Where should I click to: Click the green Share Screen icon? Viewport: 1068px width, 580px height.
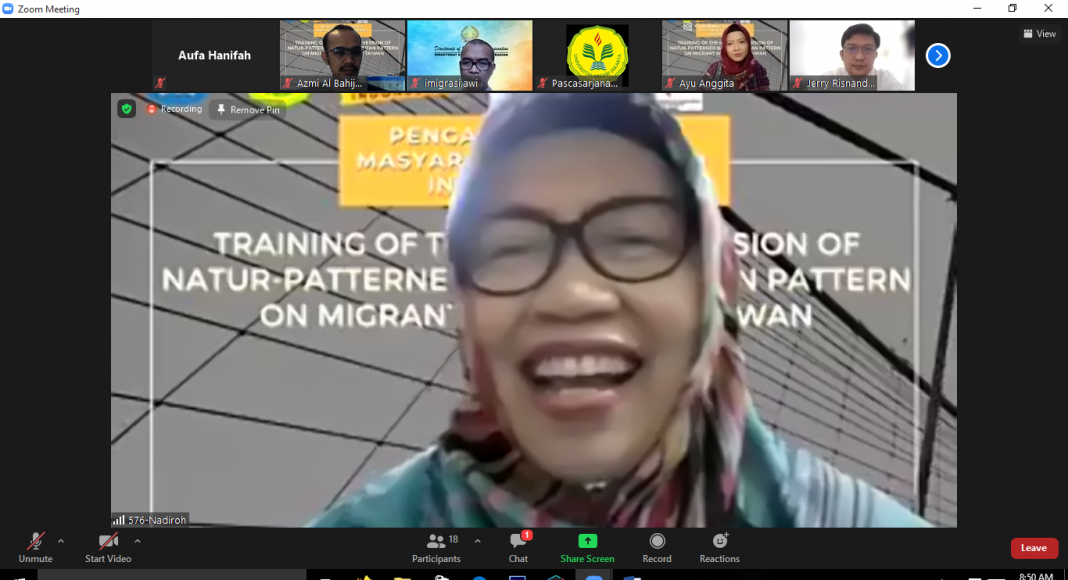pyautogui.click(x=587, y=542)
